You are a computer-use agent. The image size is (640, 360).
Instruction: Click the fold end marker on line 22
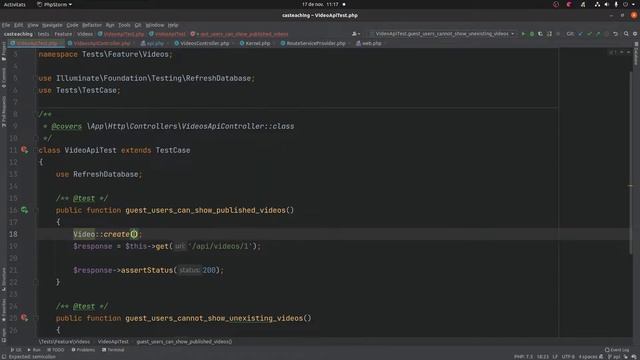37,282
